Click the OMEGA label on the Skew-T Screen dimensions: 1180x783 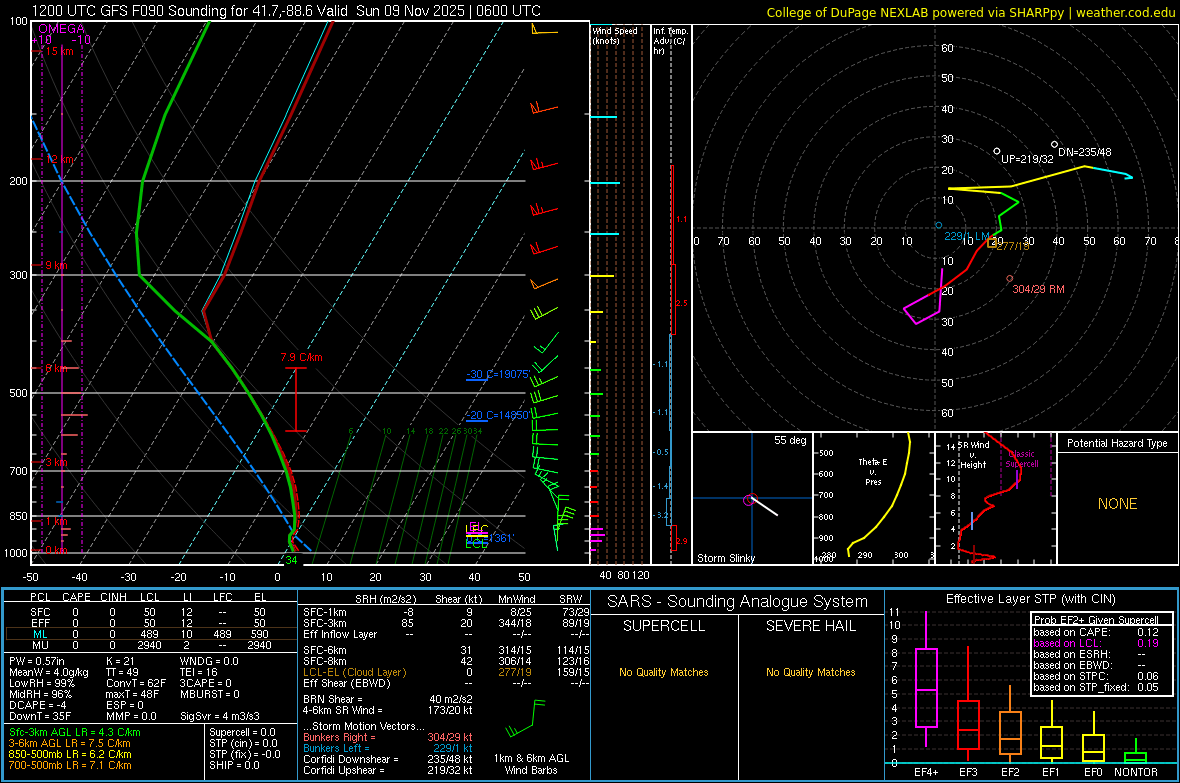pyautogui.click(x=61, y=29)
